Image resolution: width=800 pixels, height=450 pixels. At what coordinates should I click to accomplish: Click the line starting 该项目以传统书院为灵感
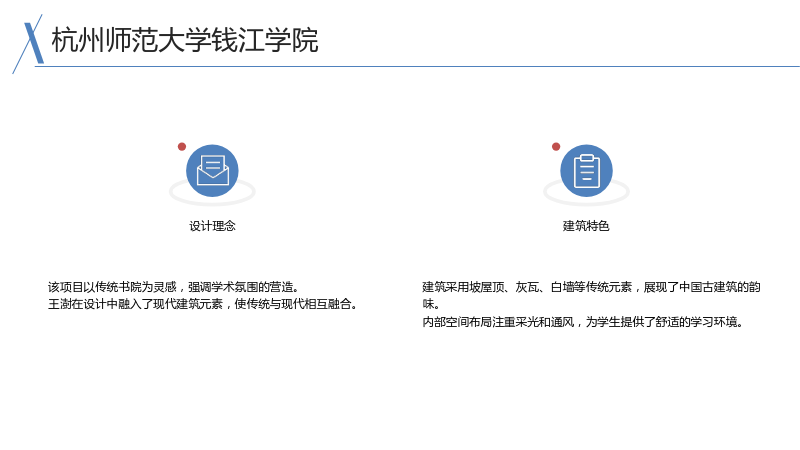(173, 287)
